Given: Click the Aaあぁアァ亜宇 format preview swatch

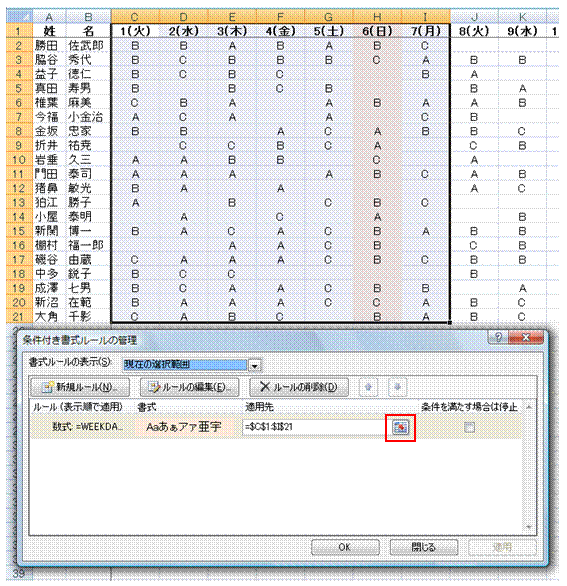Looking at the screenshot, I should (x=184, y=427).
